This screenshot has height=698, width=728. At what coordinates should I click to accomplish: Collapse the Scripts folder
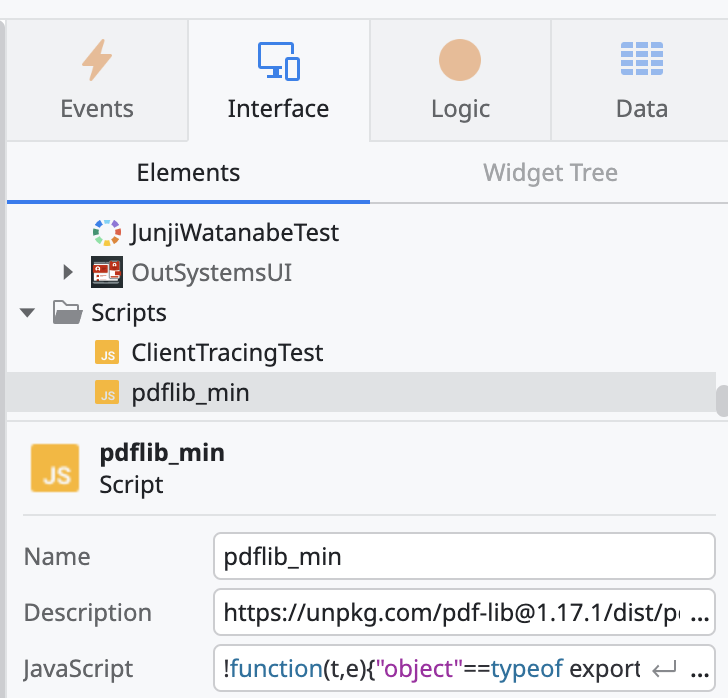(28, 313)
